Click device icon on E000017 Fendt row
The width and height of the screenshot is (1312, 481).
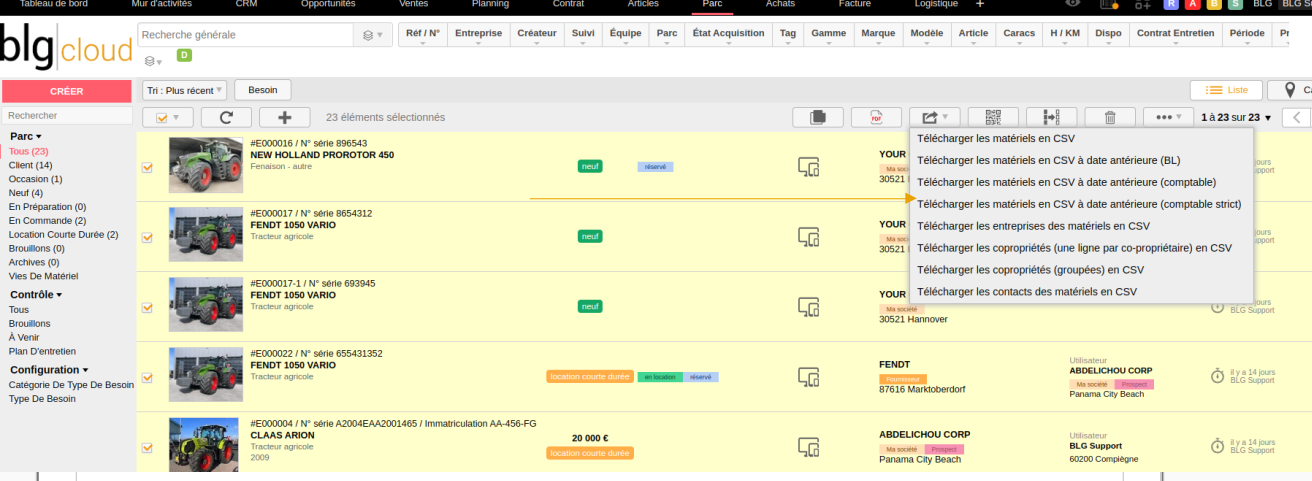pyautogui.click(x=808, y=236)
